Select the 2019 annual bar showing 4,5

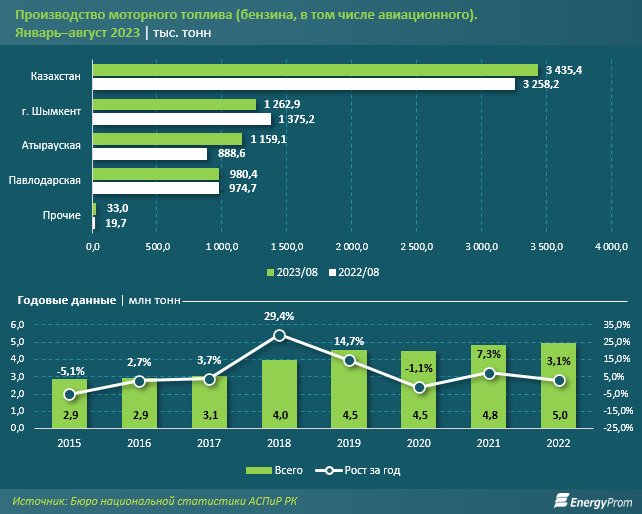click(349, 389)
